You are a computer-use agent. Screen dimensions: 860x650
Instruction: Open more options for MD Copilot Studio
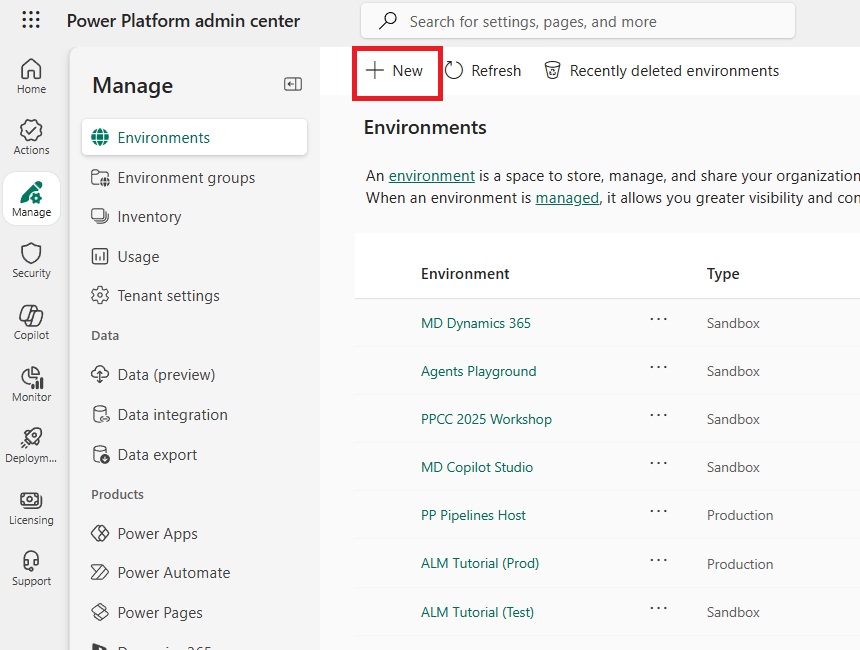pos(658,463)
